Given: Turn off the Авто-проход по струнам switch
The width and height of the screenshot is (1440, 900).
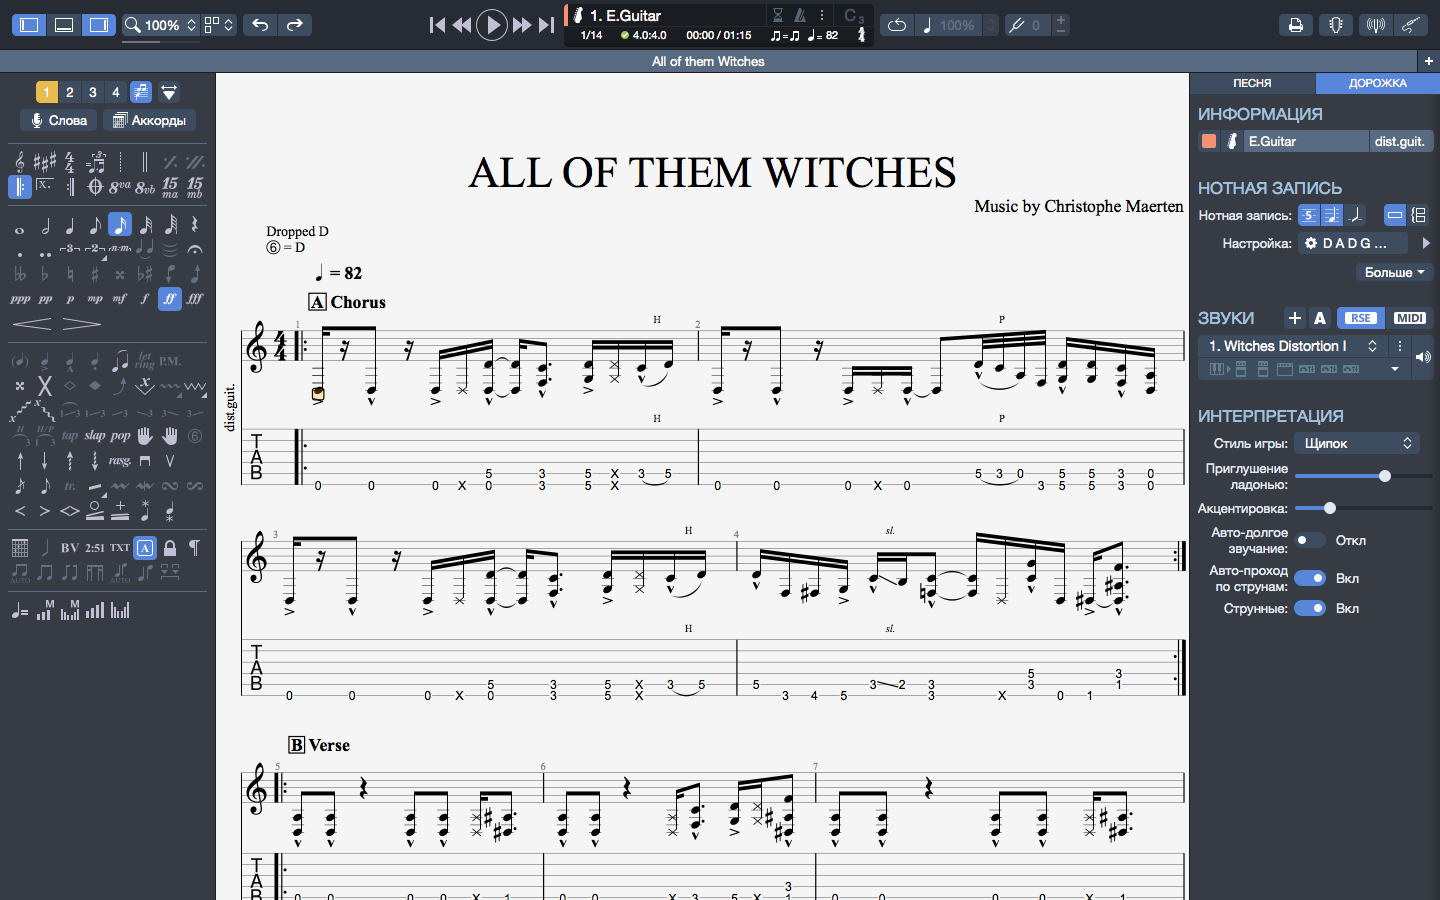Looking at the screenshot, I should (x=1310, y=578).
